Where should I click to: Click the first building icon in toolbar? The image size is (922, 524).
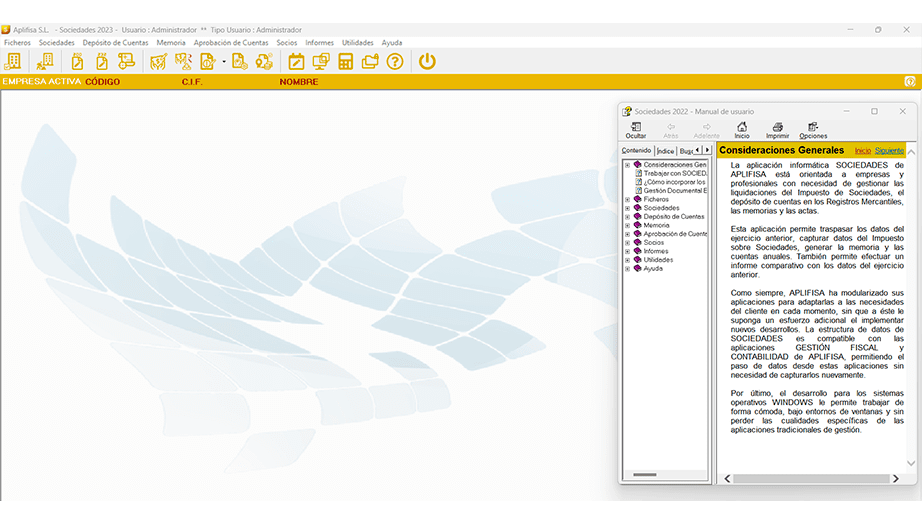[12, 62]
